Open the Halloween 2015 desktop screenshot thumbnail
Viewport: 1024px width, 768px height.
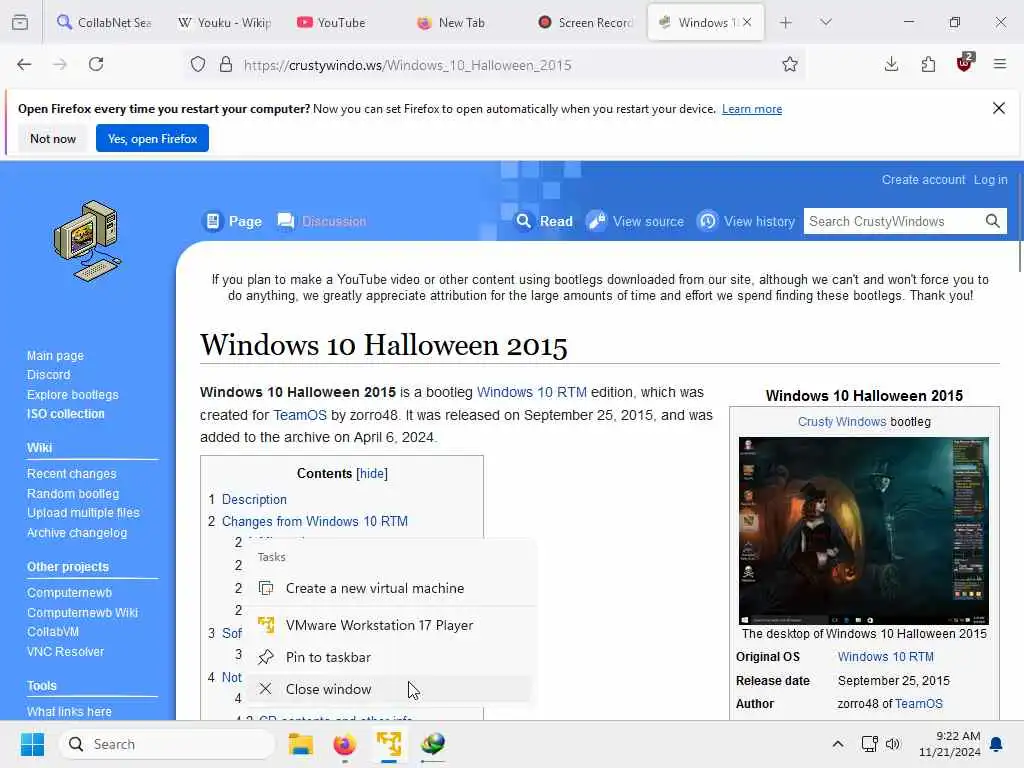[863, 531]
